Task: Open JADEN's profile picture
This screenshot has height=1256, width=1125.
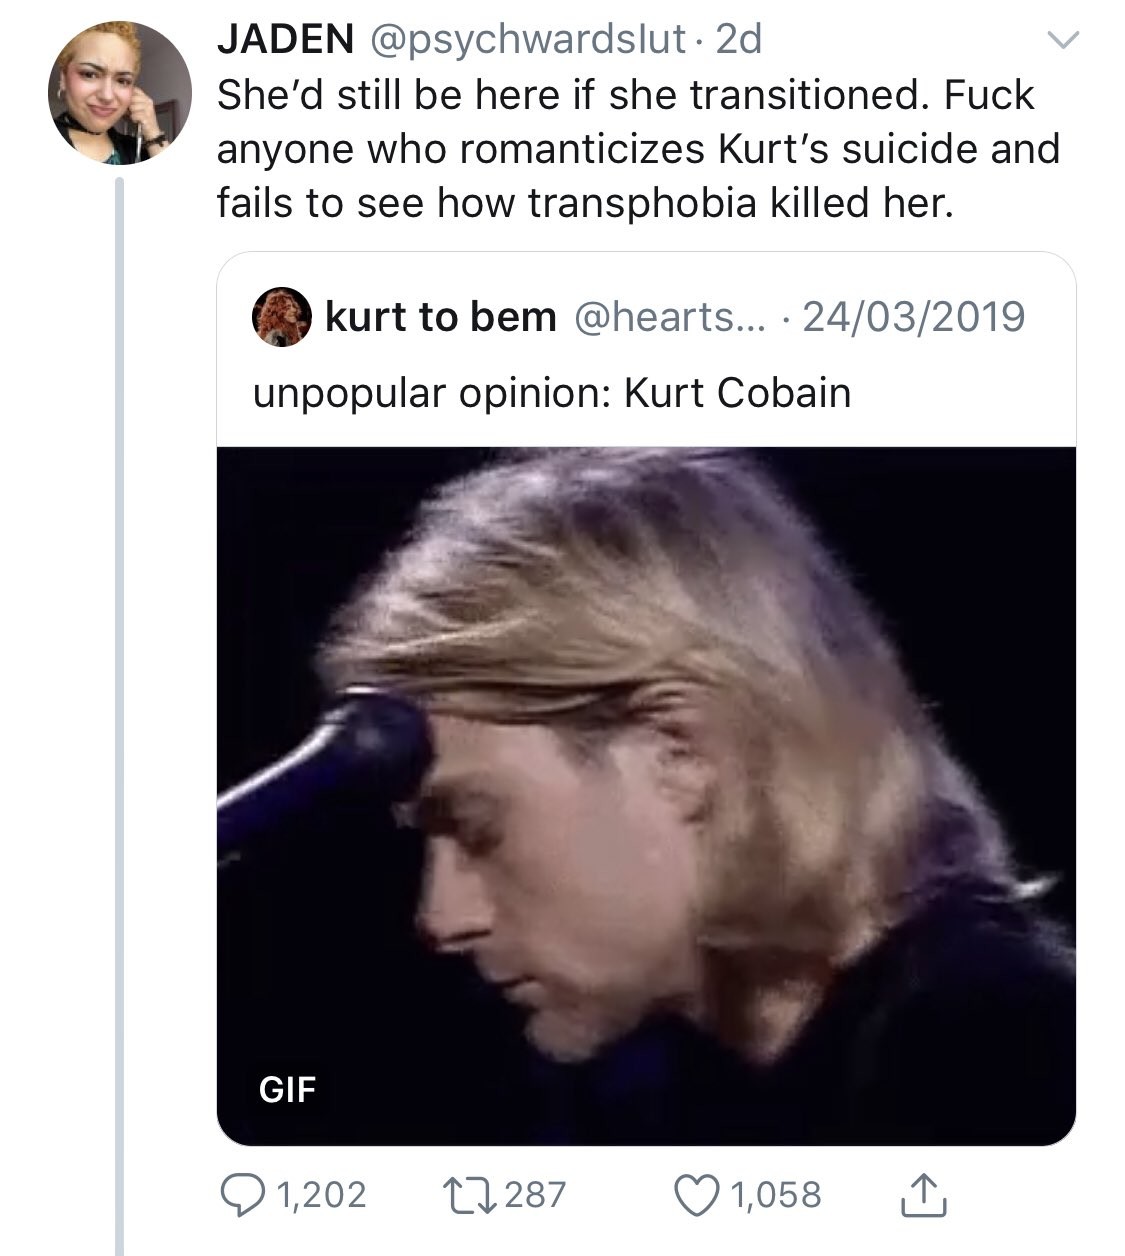Action: tap(119, 93)
